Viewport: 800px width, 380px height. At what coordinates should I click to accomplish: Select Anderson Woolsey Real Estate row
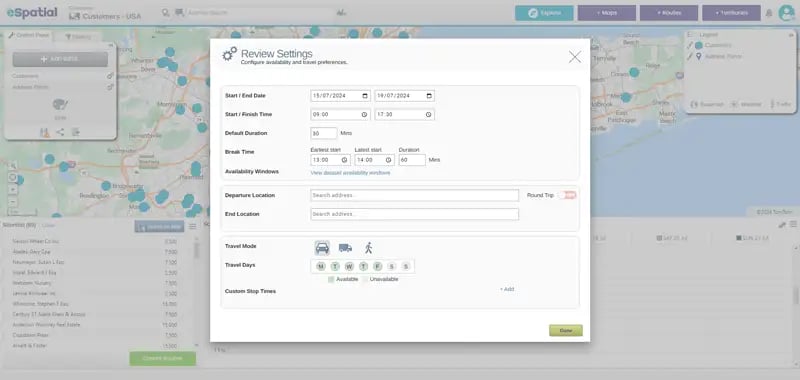(95, 325)
